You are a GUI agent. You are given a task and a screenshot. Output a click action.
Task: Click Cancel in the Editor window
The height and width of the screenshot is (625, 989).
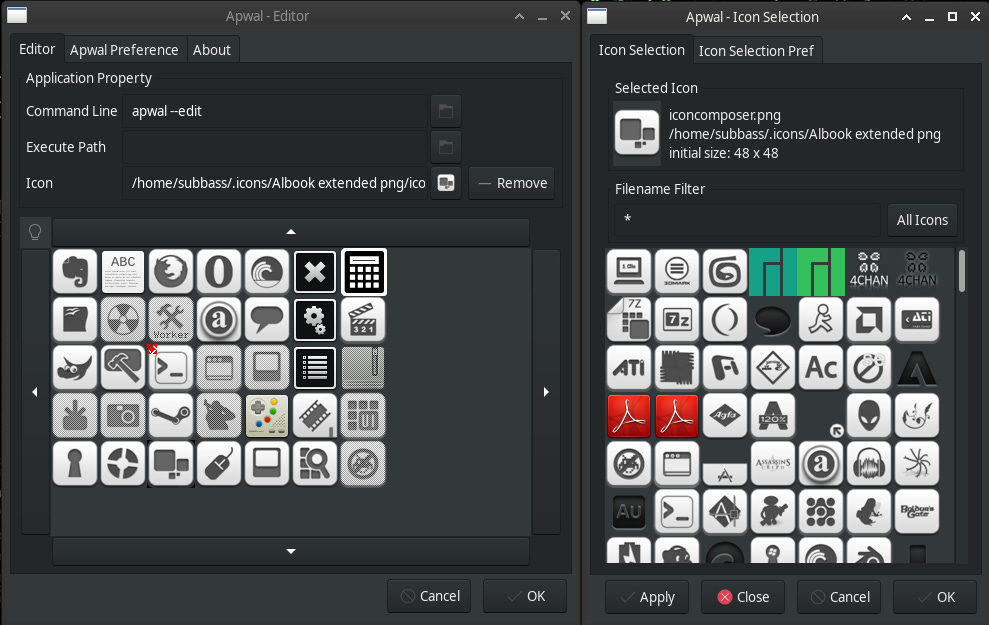click(x=429, y=596)
